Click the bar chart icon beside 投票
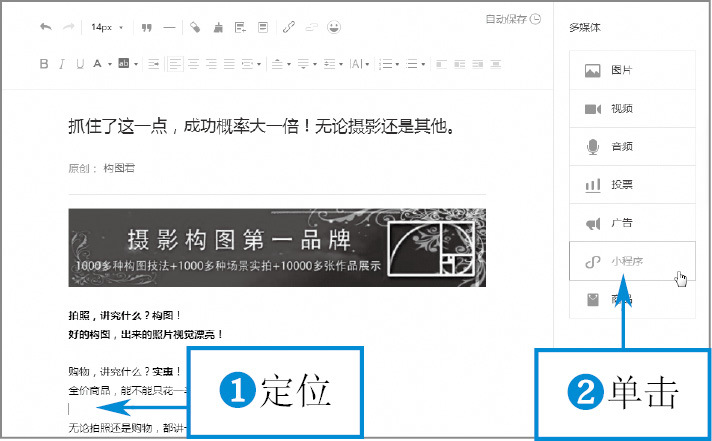 [593, 185]
